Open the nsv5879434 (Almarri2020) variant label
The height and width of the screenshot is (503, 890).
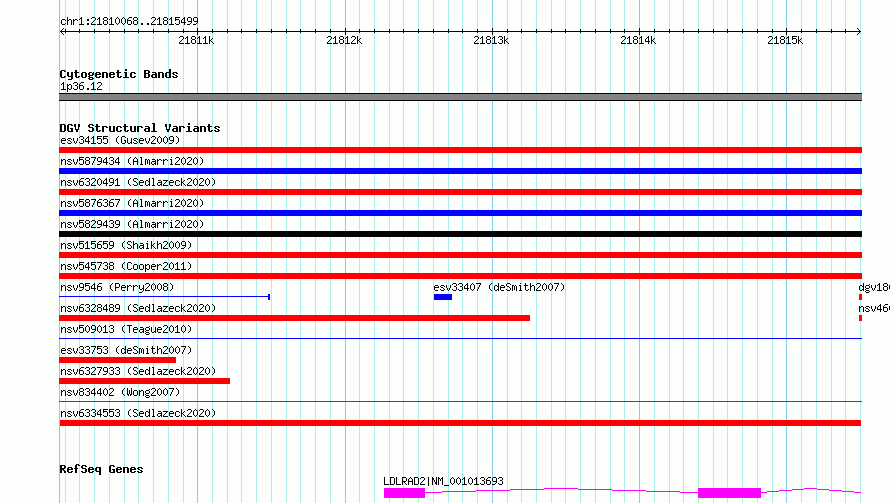132,161
